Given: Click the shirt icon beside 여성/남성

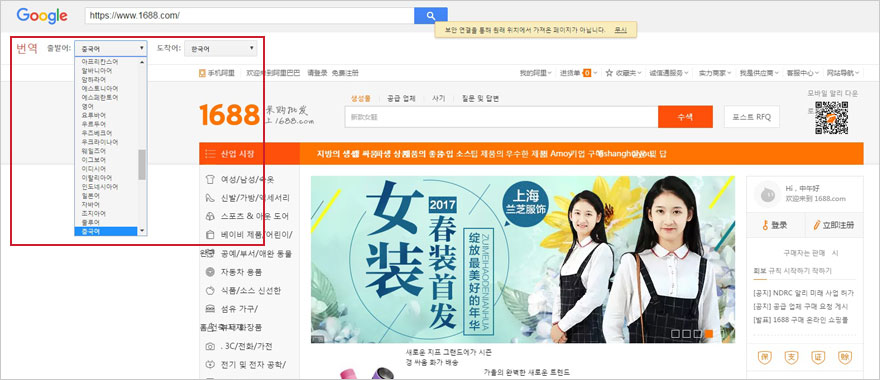Looking at the screenshot, I should pos(210,180).
